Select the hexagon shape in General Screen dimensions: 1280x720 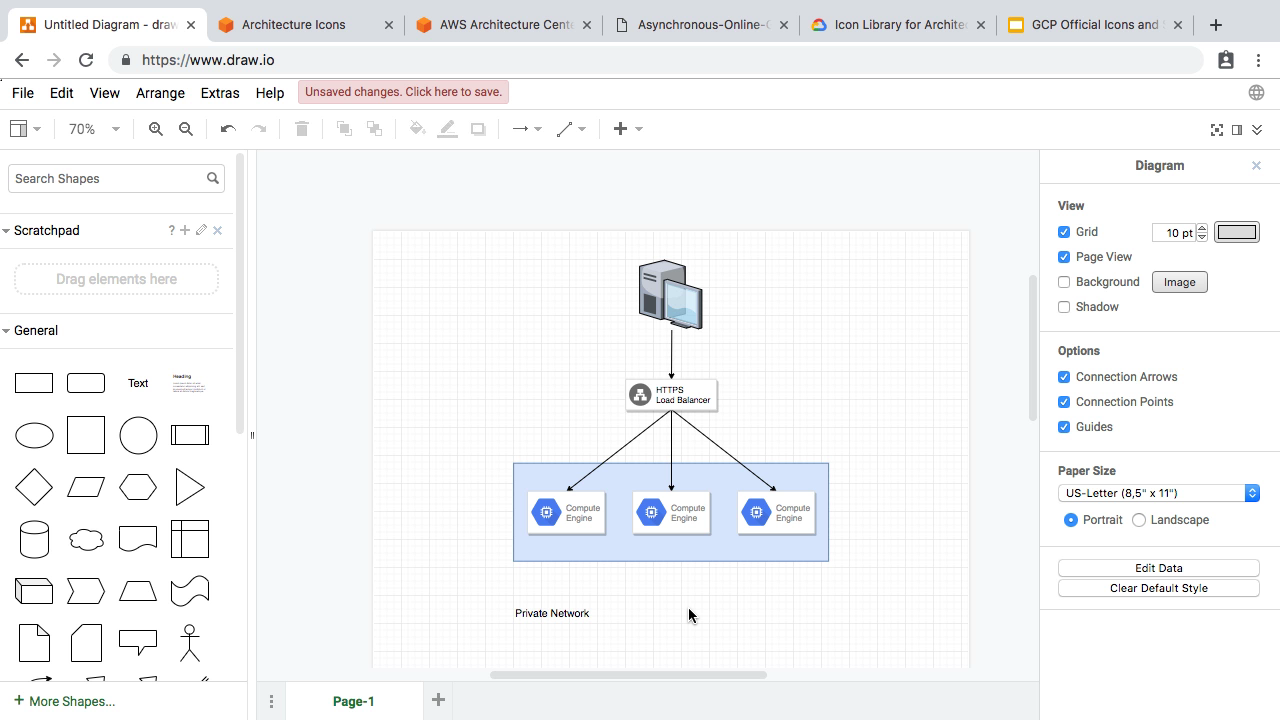tap(138, 488)
